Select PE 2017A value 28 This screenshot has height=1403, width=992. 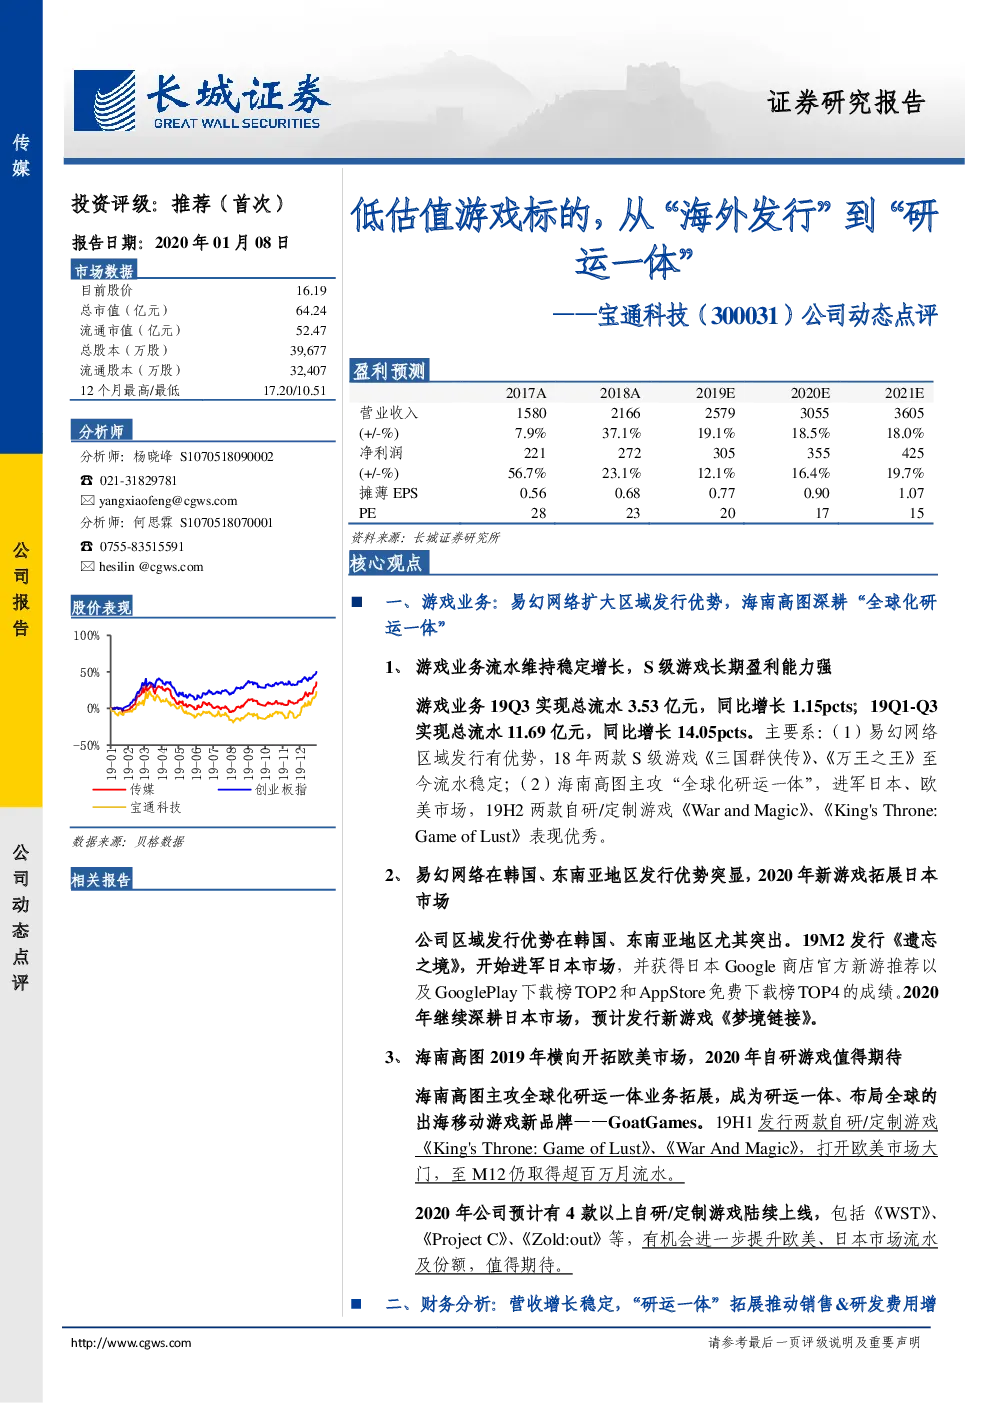[x=538, y=513]
